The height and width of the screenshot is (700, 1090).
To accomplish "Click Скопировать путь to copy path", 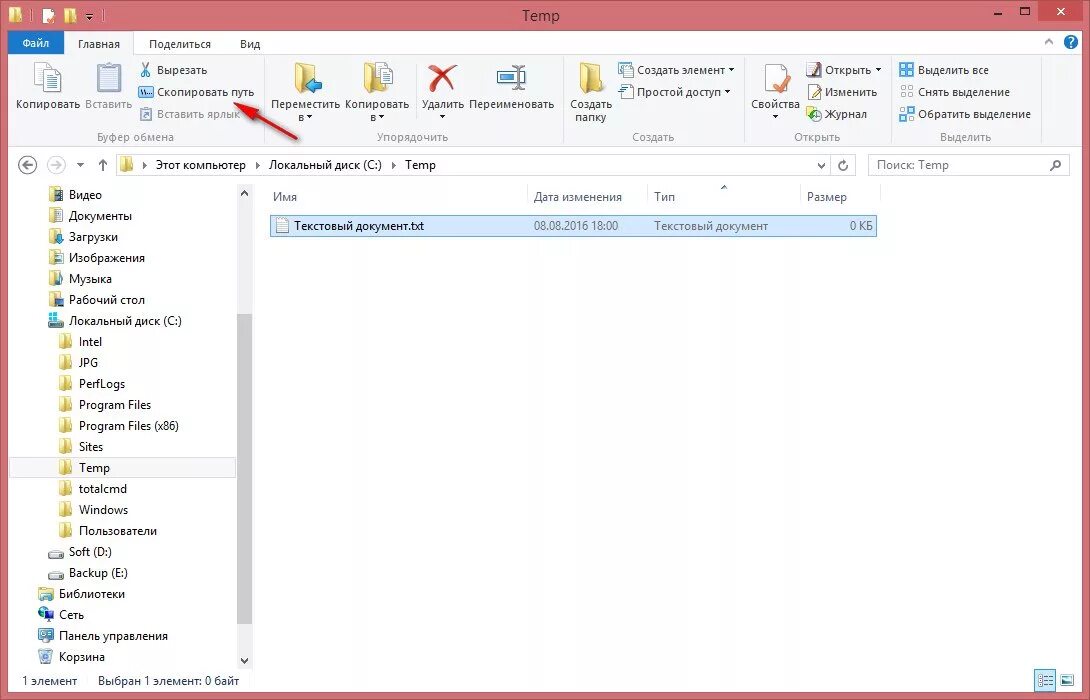I will click(x=196, y=92).
